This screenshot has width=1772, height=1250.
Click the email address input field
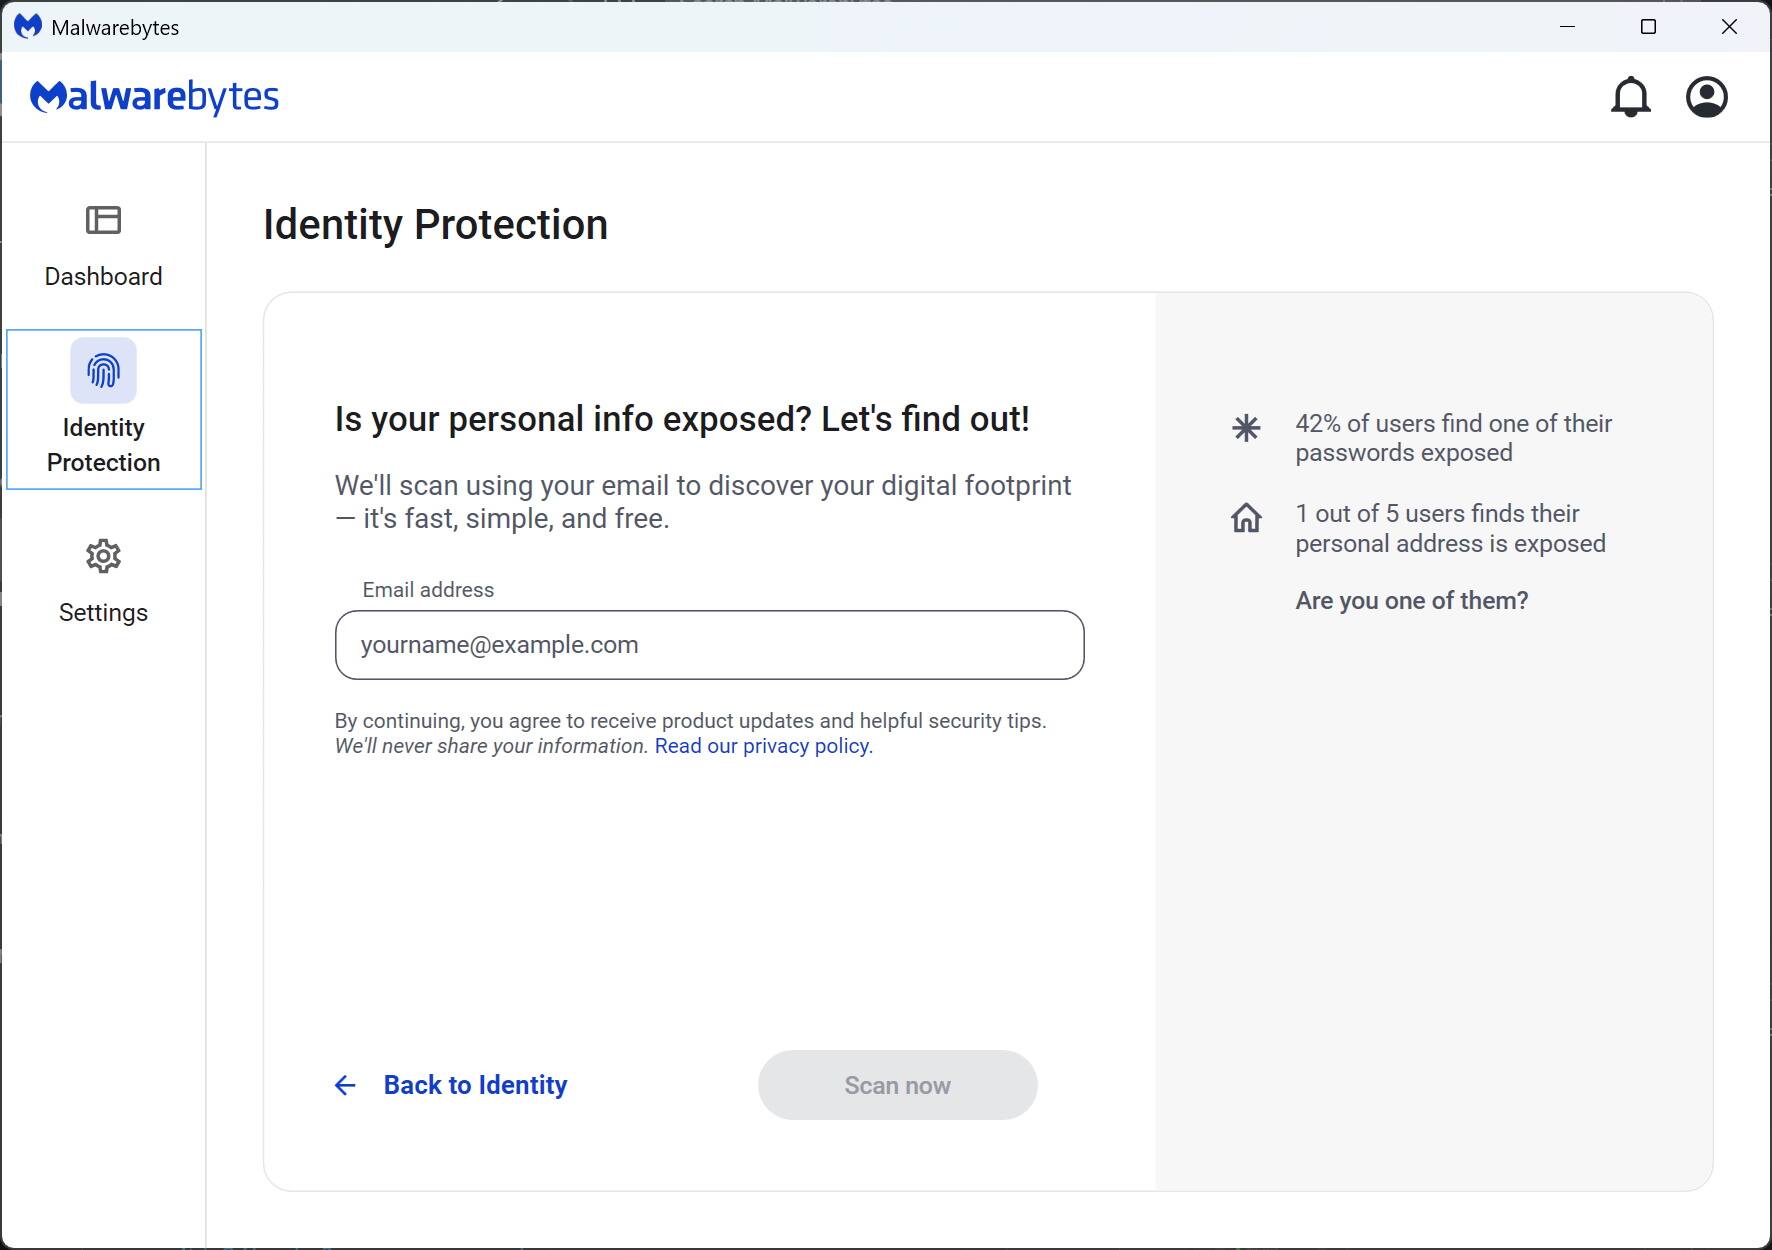click(709, 645)
